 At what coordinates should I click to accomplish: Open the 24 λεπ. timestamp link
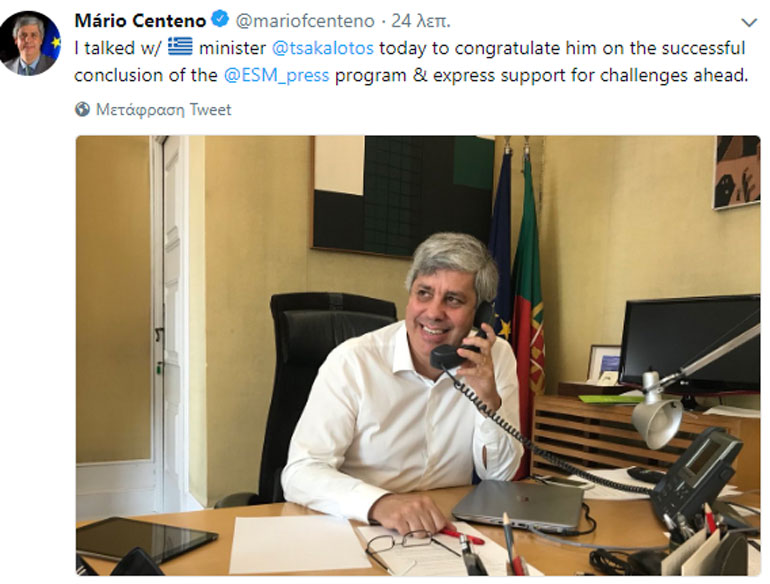pos(420,21)
